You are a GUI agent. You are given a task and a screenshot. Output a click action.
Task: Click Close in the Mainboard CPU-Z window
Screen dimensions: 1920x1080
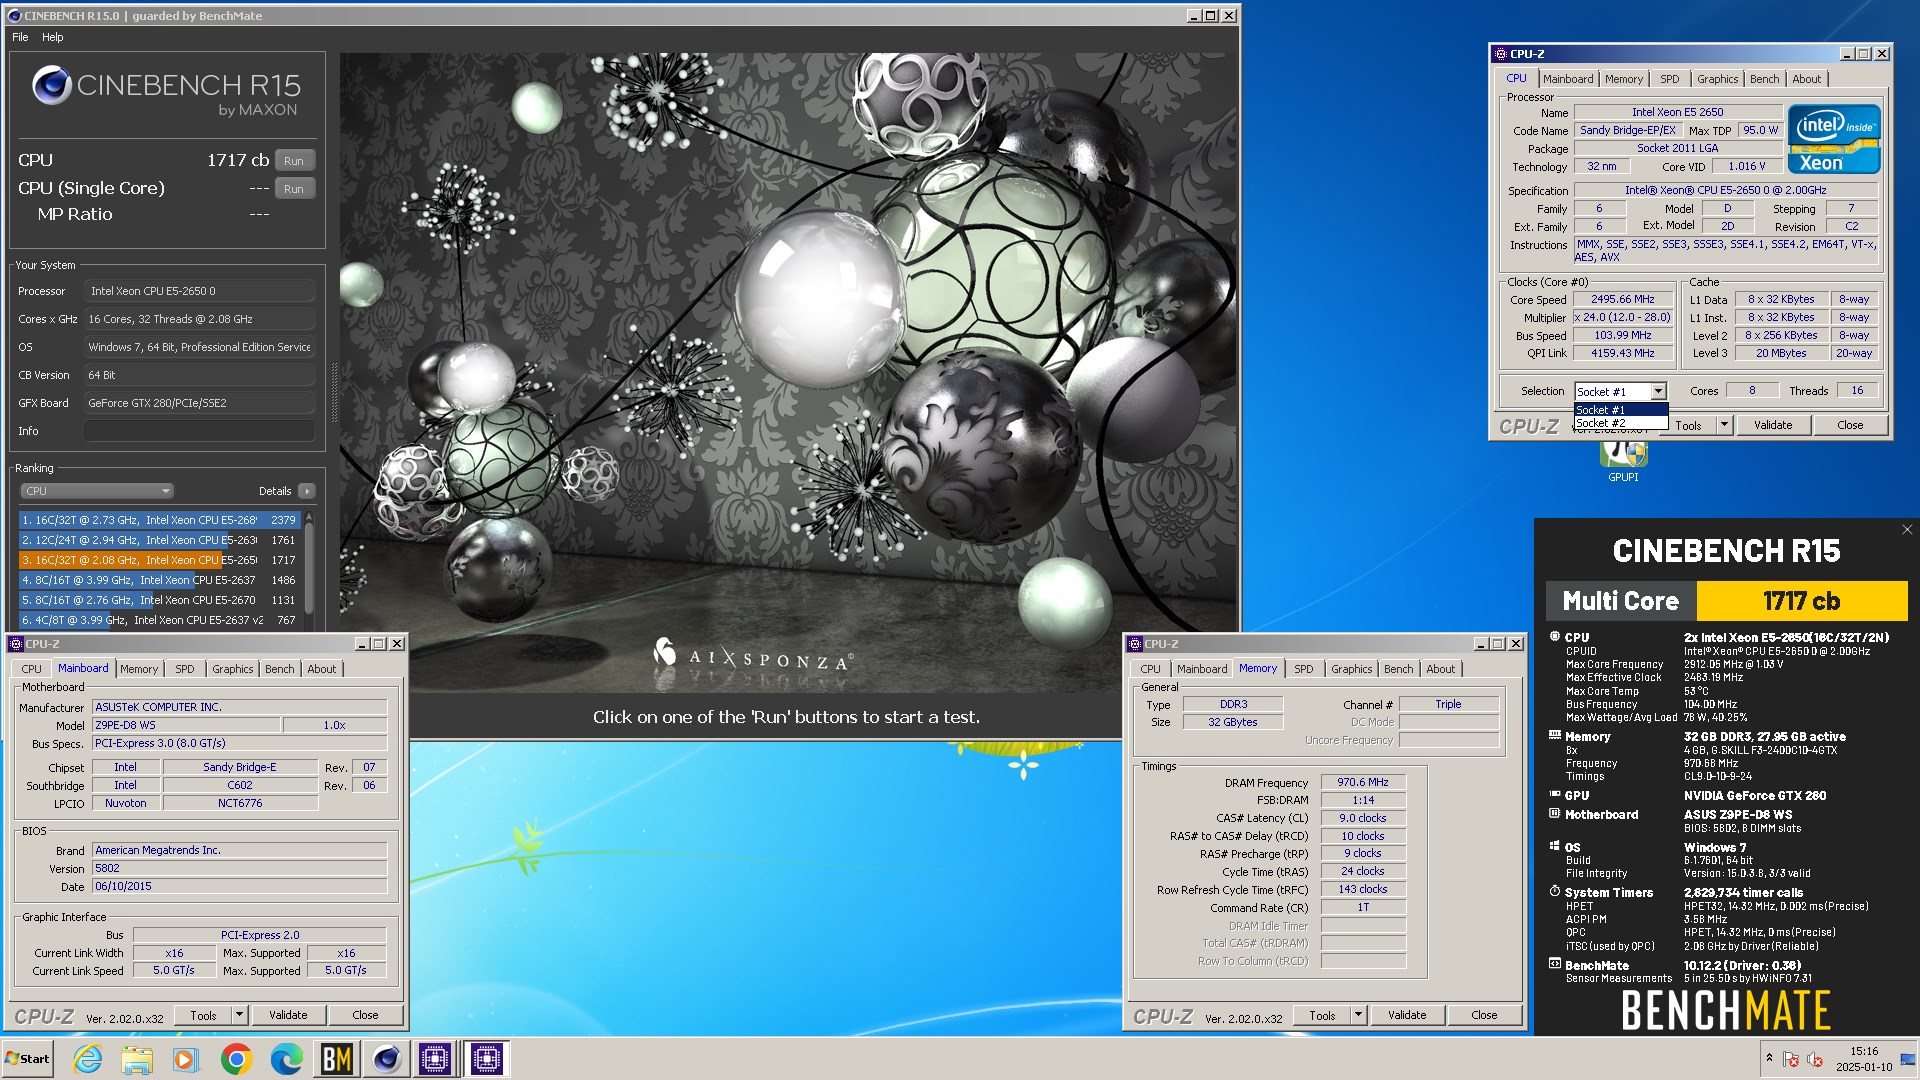(x=365, y=1015)
